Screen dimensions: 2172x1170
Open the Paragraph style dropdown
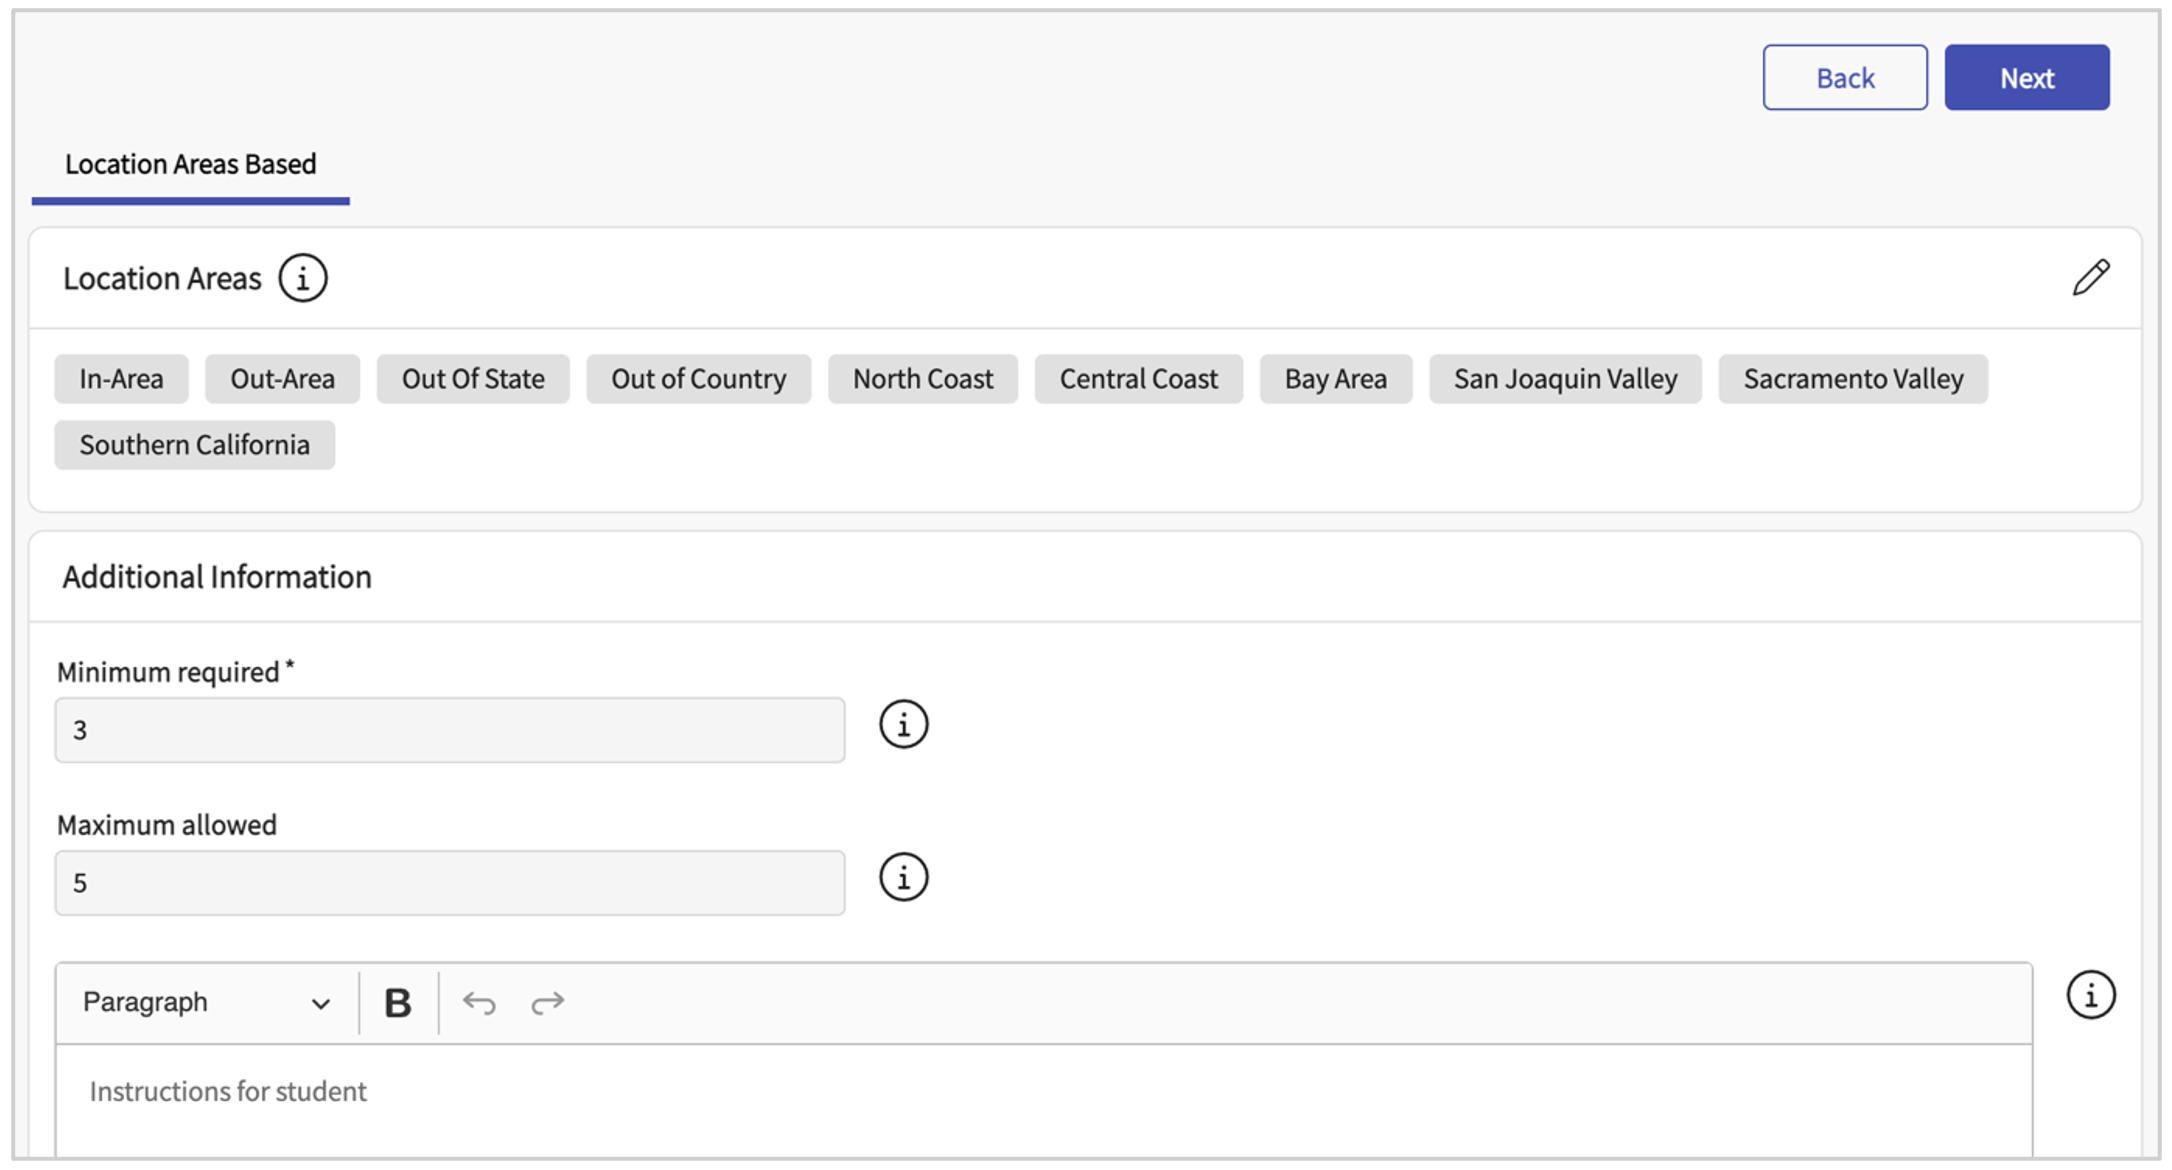click(205, 1002)
